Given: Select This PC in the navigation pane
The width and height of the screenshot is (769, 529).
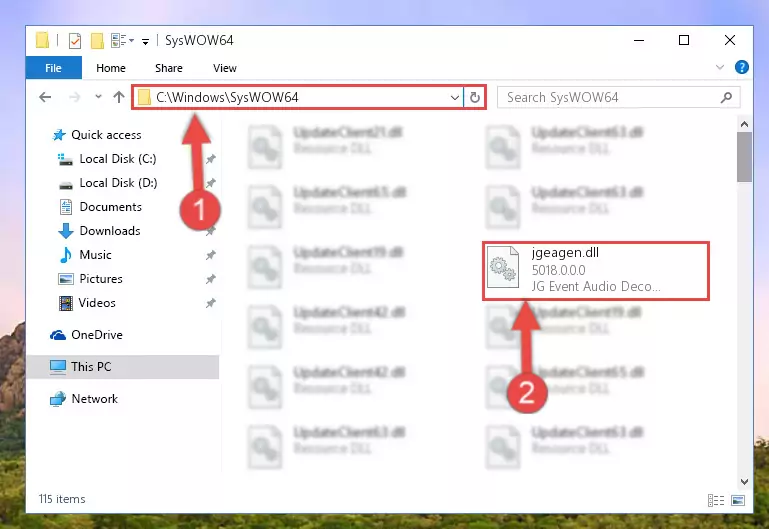Looking at the screenshot, I should (x=123, y=367).
